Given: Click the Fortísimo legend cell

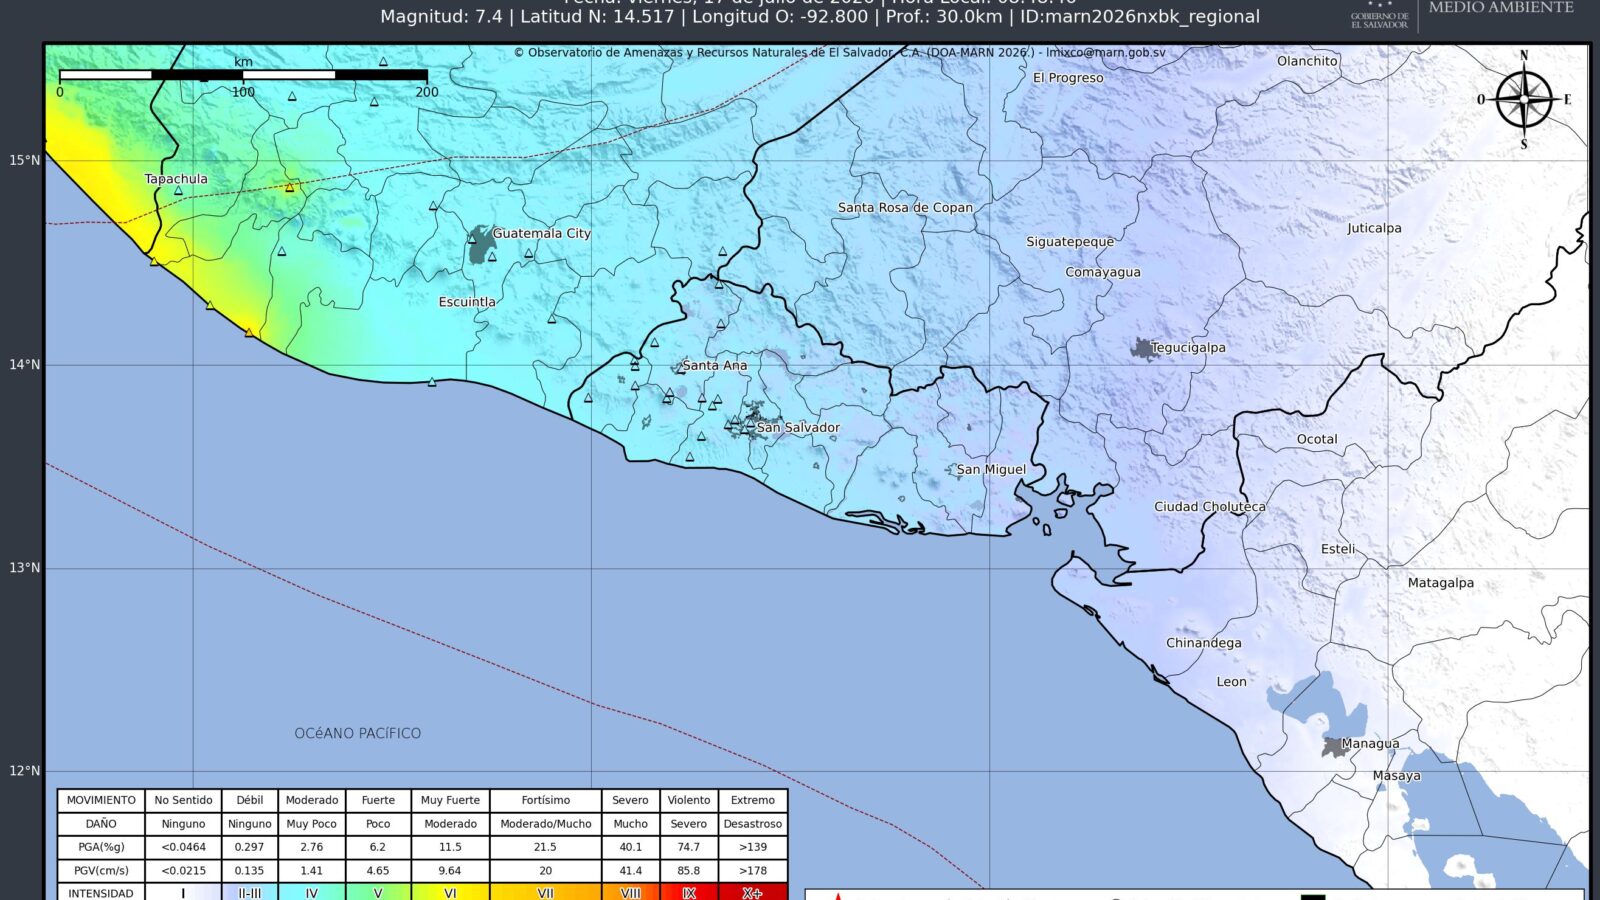Looking at the screenshot, I should pyautogui.click(x=546, y=800).
